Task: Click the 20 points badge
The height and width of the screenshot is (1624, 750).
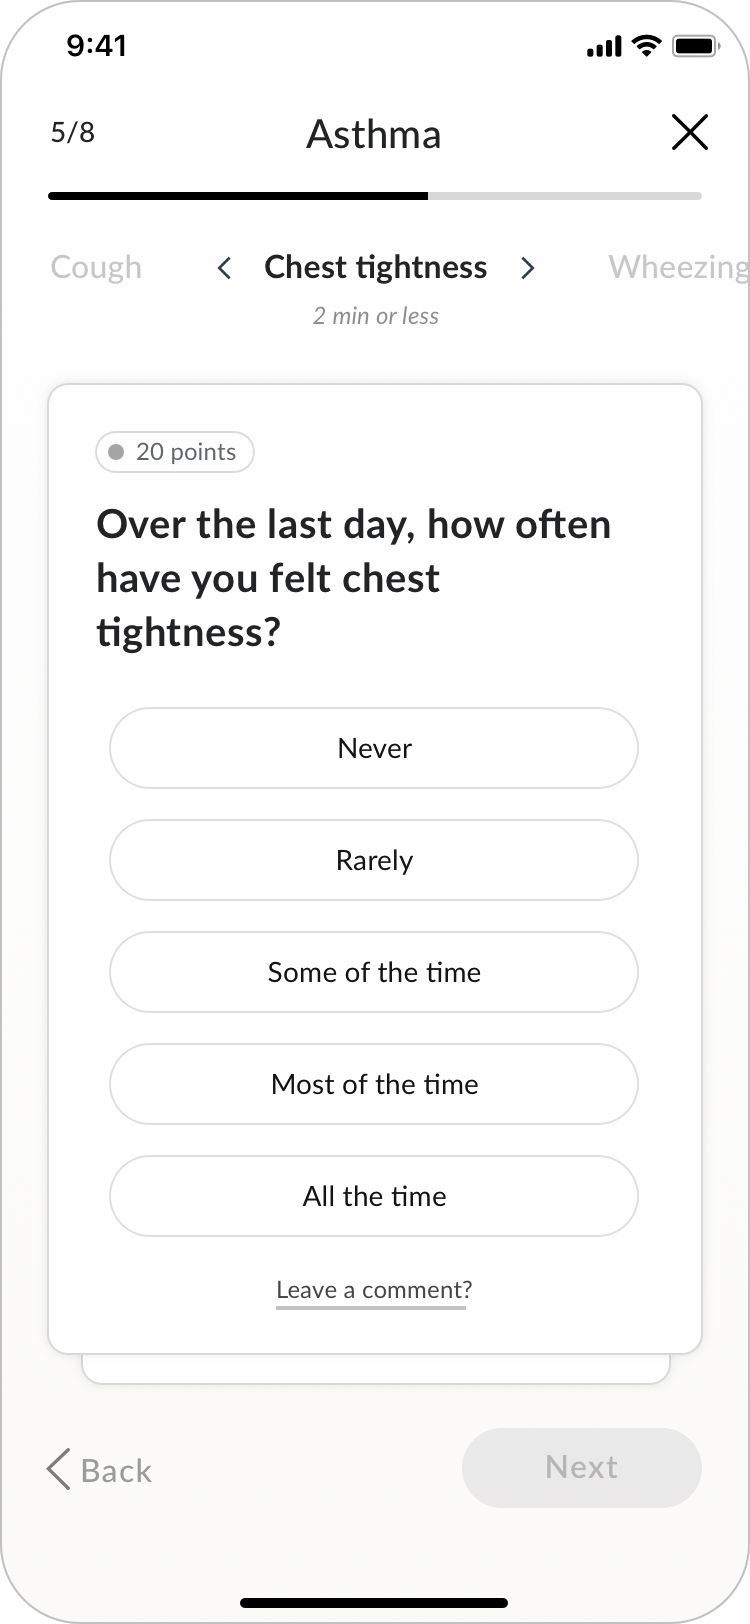Action: click(x=174, y=452)
